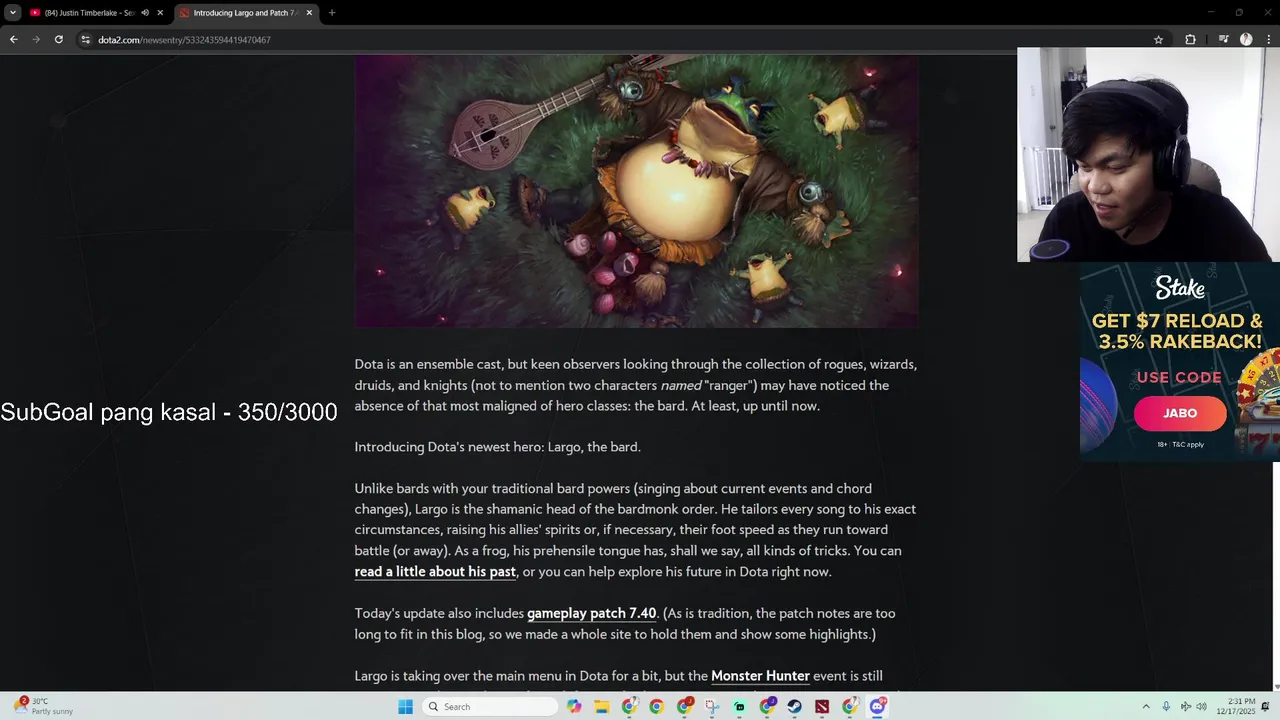This screenshot has width=1280, height=720.
Task: Open File Explorer from the taskbar
Action: 602,707
